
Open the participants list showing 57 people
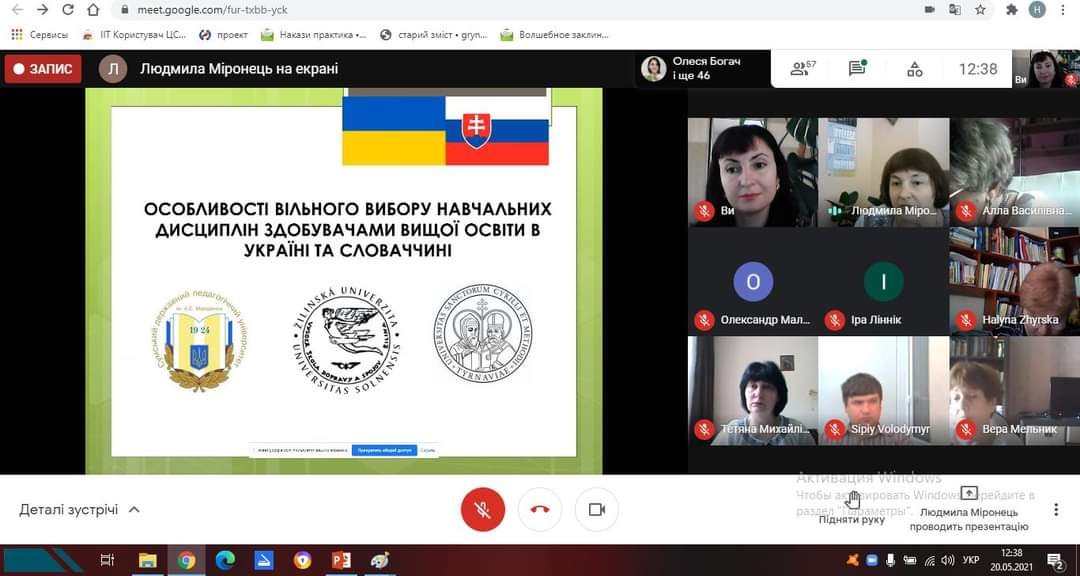[803, 69]
